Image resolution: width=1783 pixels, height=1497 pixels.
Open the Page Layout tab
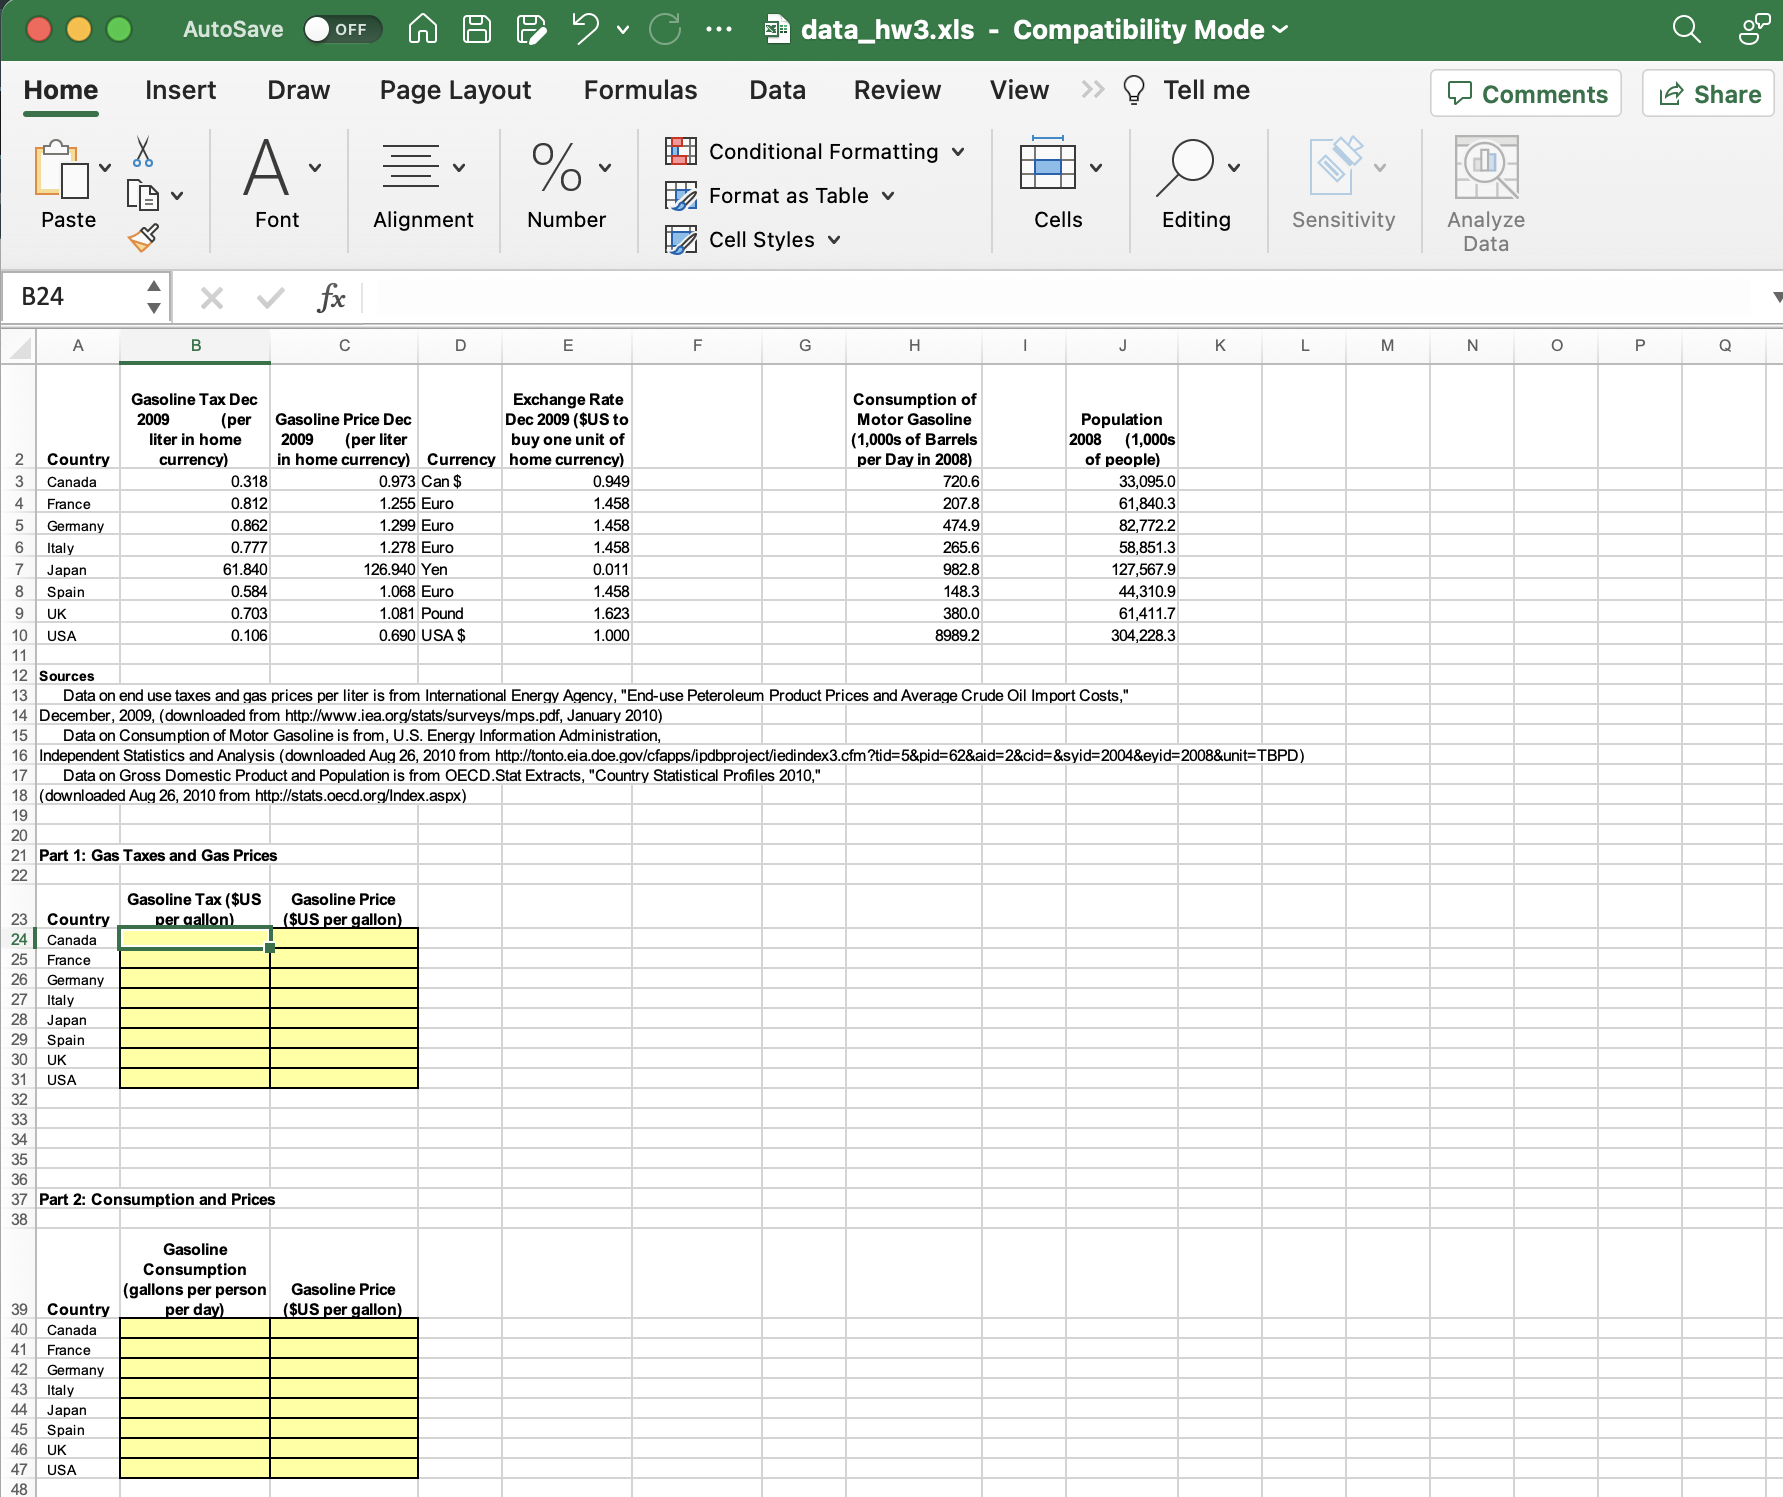pos(455,90)
